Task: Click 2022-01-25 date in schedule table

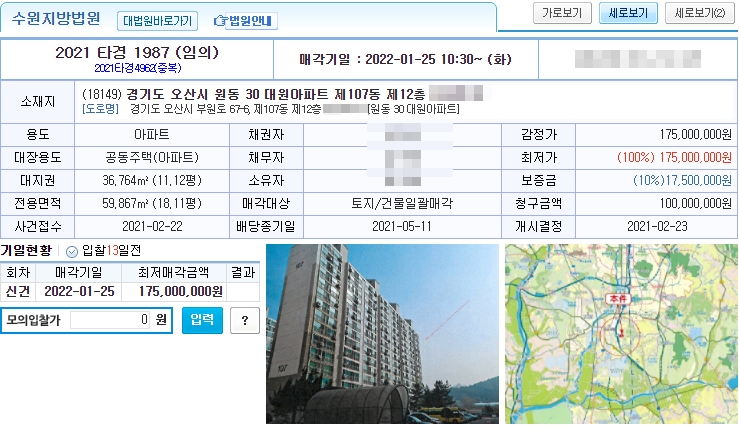Action: pyautogui.click(x=79, y=292)
